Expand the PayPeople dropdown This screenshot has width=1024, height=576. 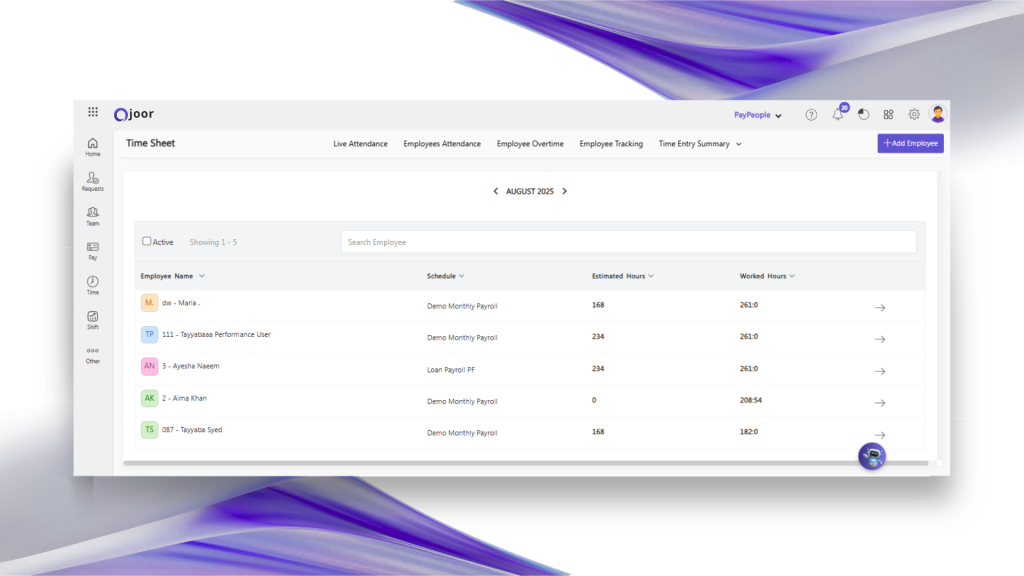click(758, 115)
